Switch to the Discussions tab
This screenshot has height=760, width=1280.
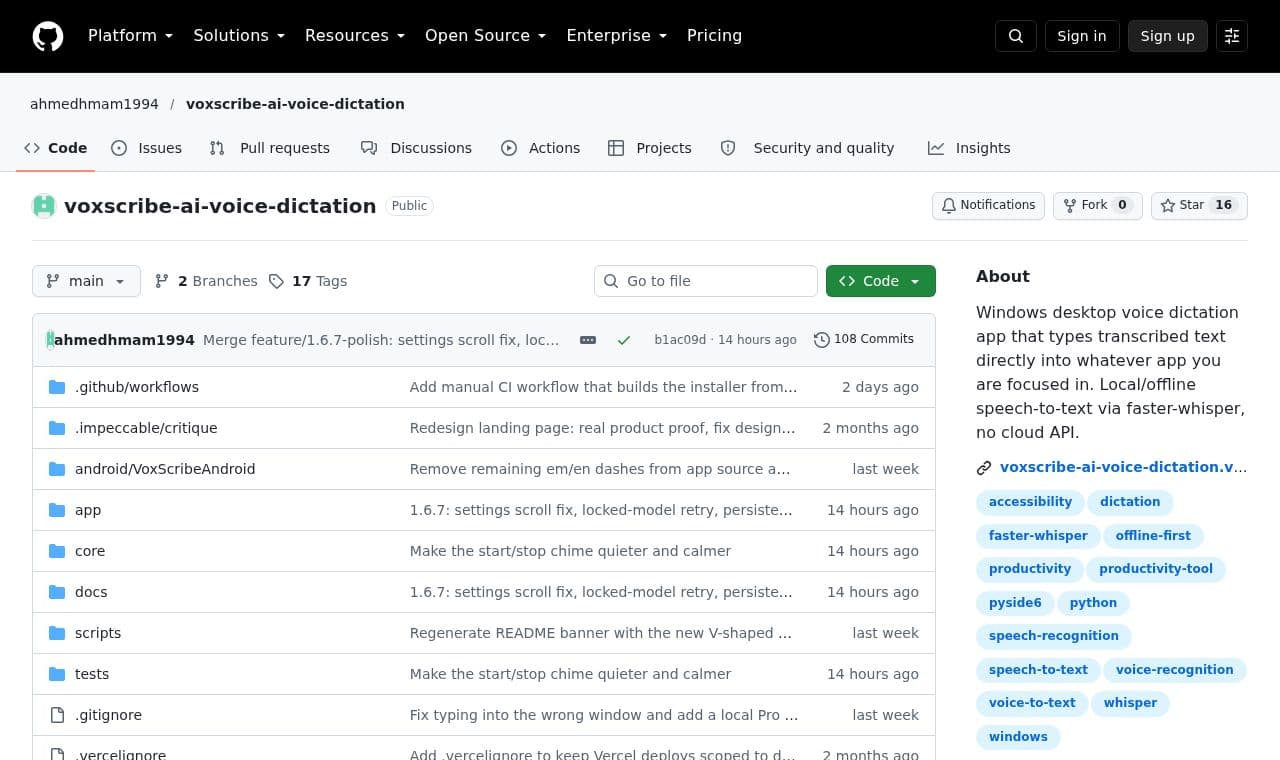tap(416, 148)
